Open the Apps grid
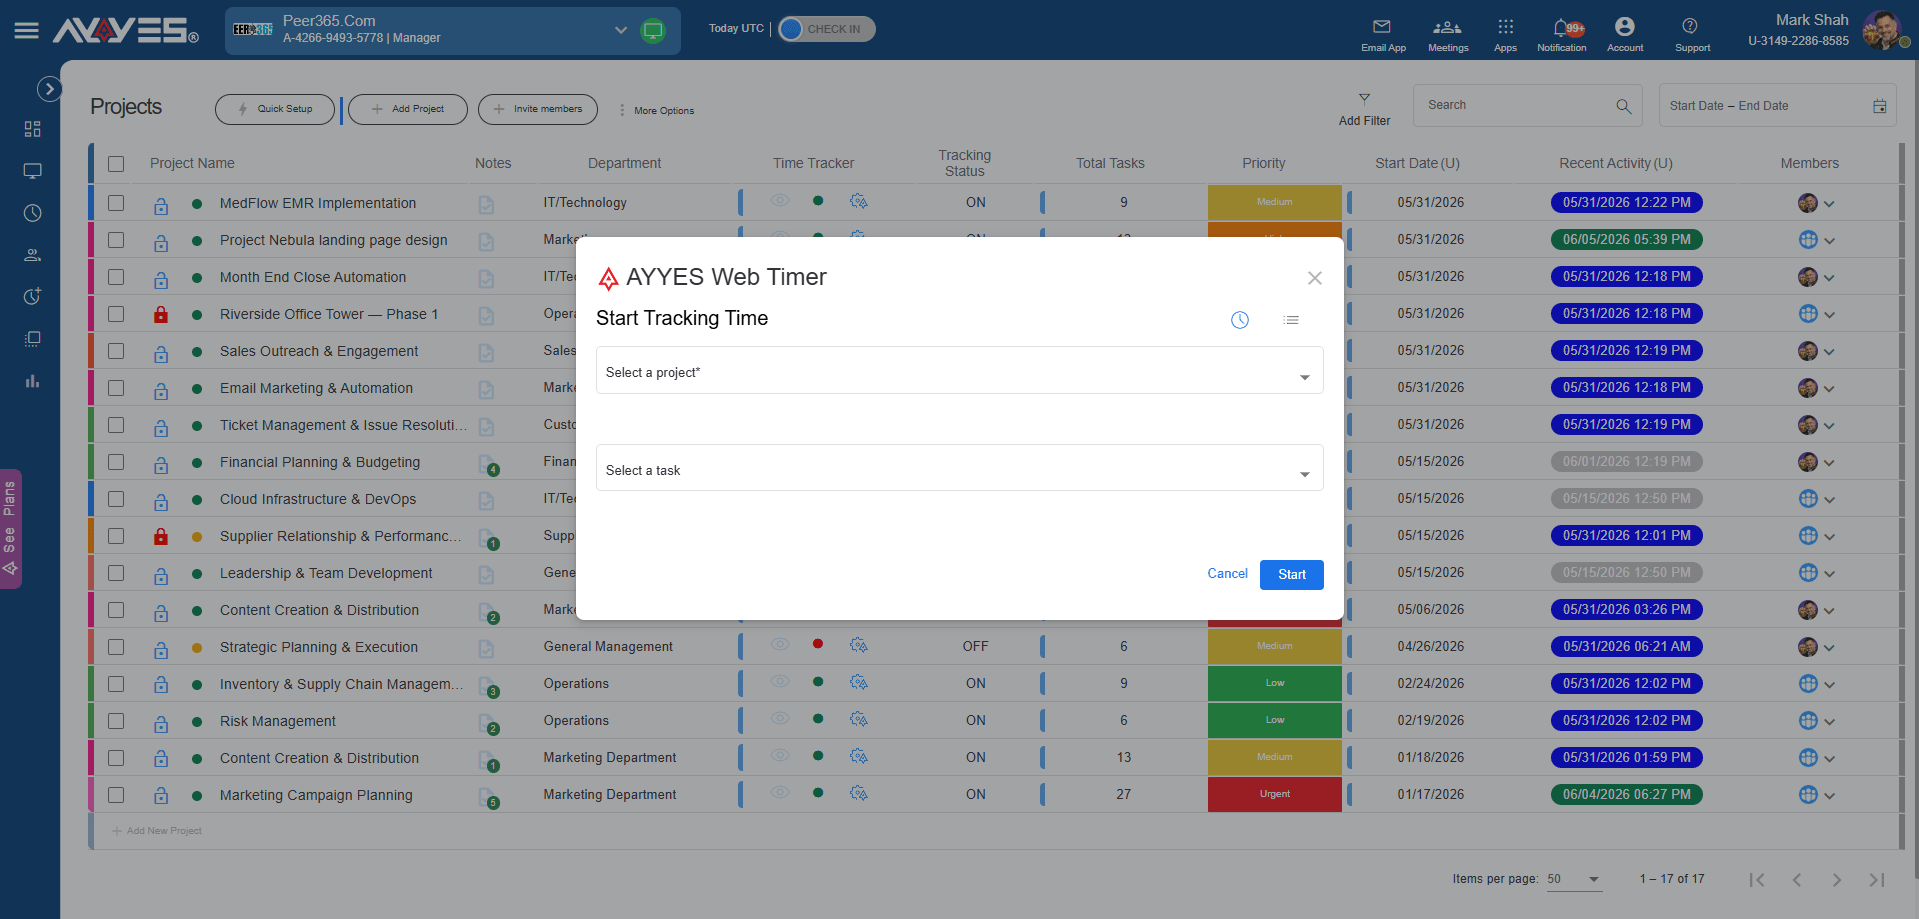Viewport: 1919px width, 919px height. pyautogui.click(x=1505, y=34)
